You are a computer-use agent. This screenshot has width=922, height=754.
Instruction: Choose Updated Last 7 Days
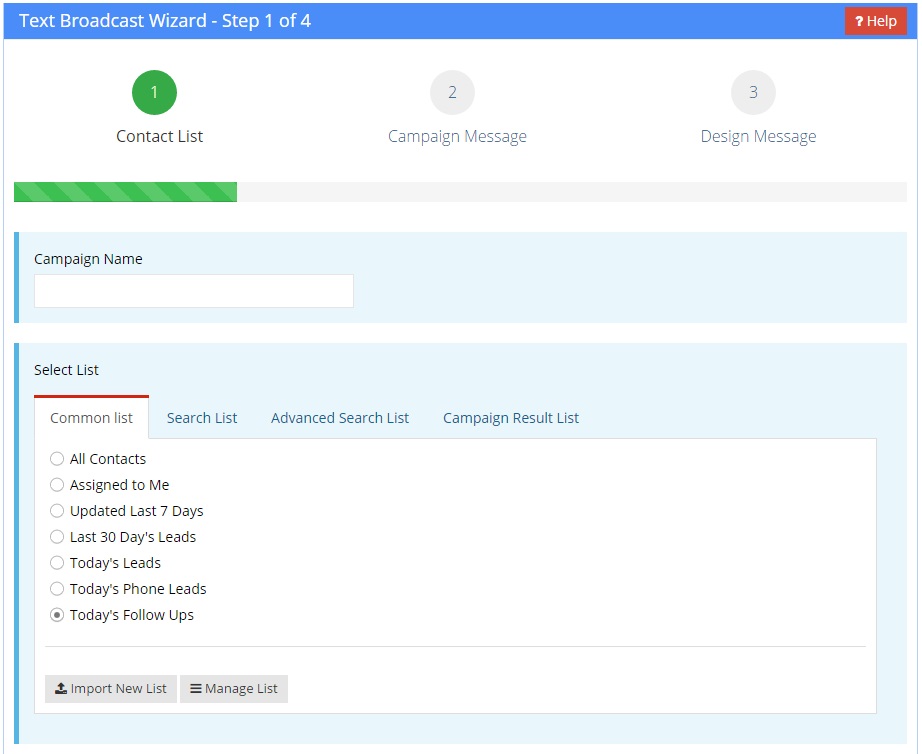point(57,510)
